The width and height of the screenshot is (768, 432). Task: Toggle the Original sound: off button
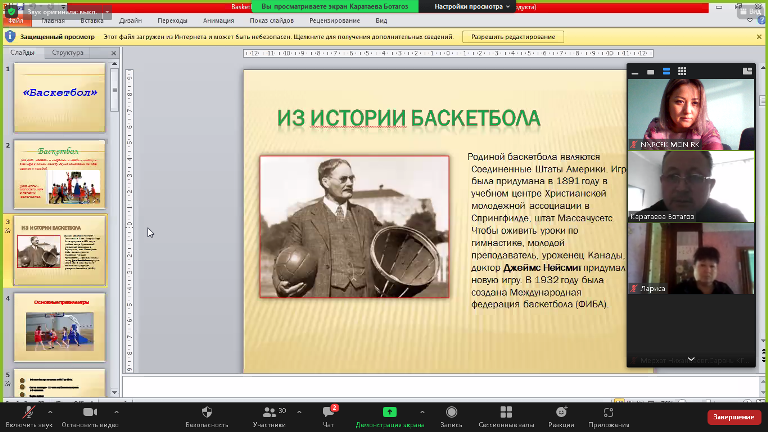pos(62,11)
